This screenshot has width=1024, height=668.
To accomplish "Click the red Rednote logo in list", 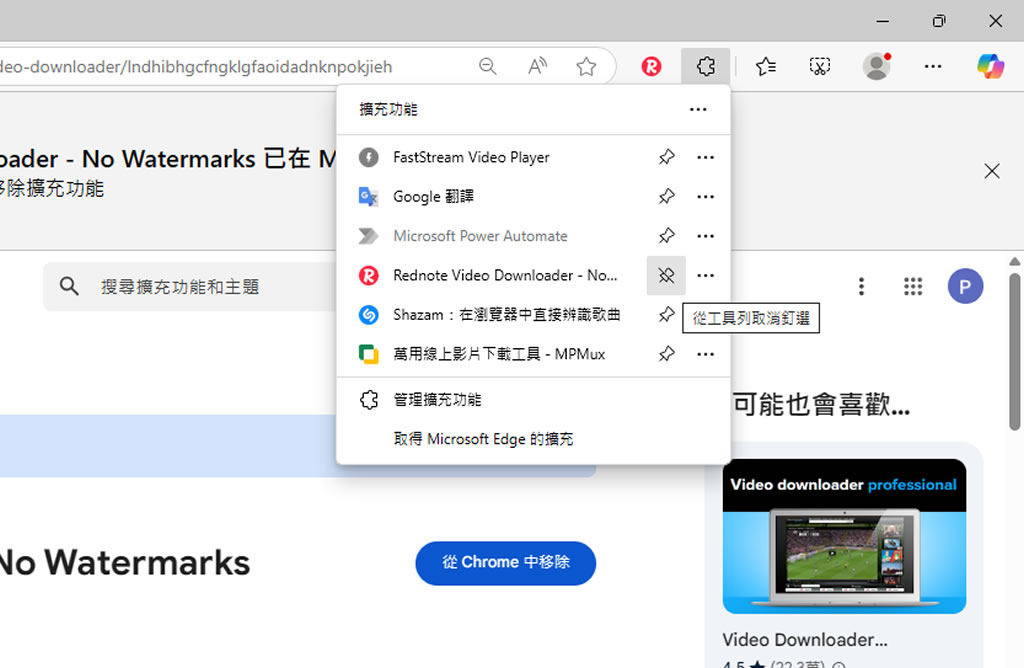I will [368, 276].
